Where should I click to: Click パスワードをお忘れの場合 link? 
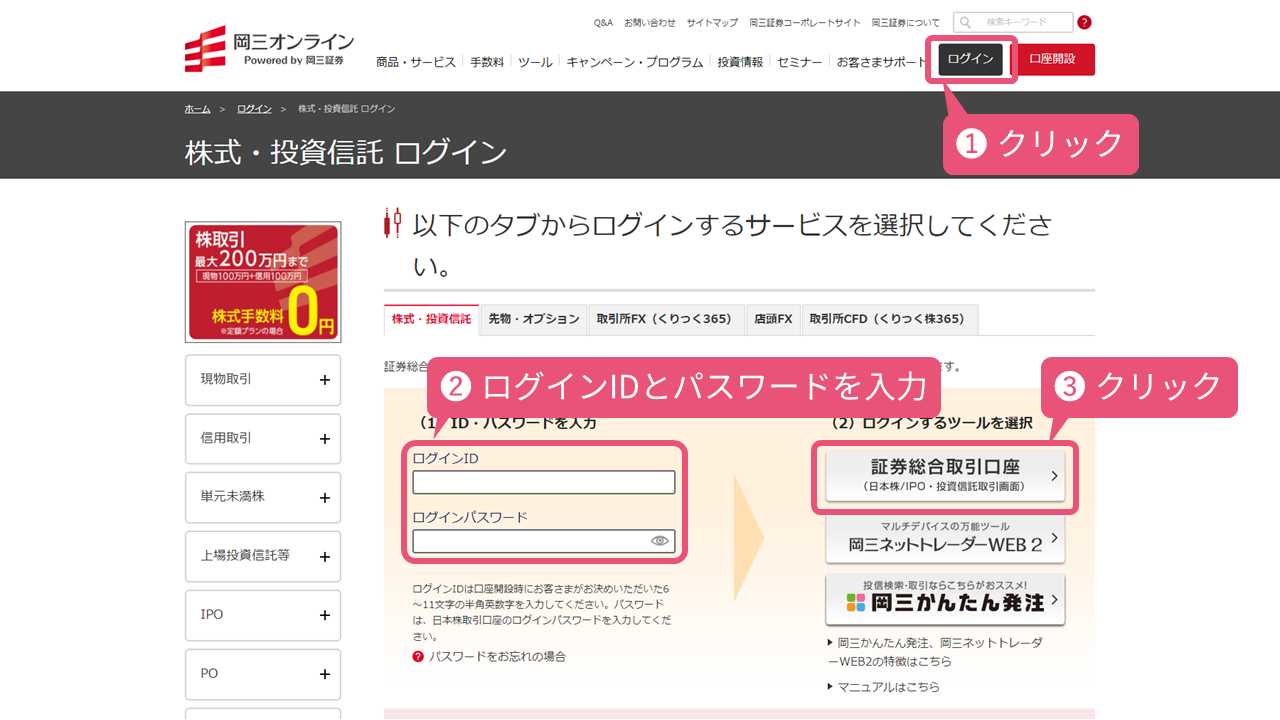click(x=498, y=657)
